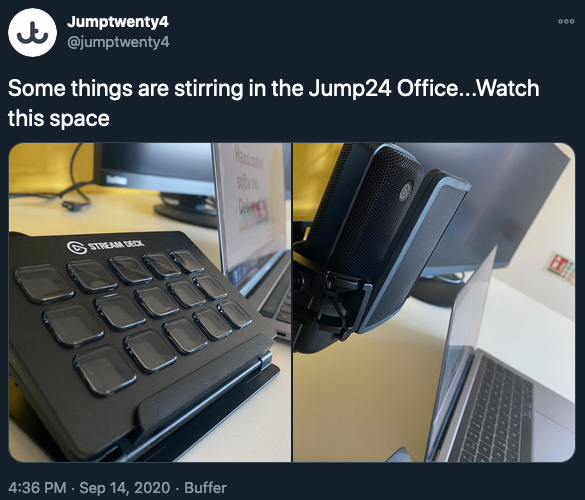Viewport: 585px width, 500px height.
Task: Click the bottom-left Stream Deck key
Action: 105,370
